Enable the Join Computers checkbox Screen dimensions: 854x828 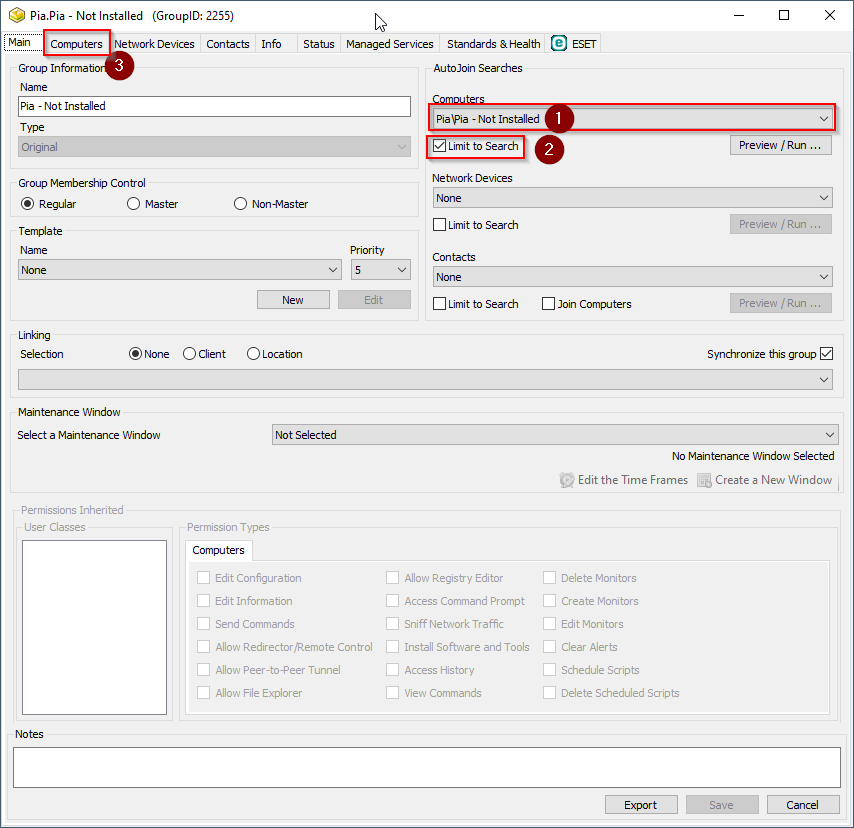548,303
